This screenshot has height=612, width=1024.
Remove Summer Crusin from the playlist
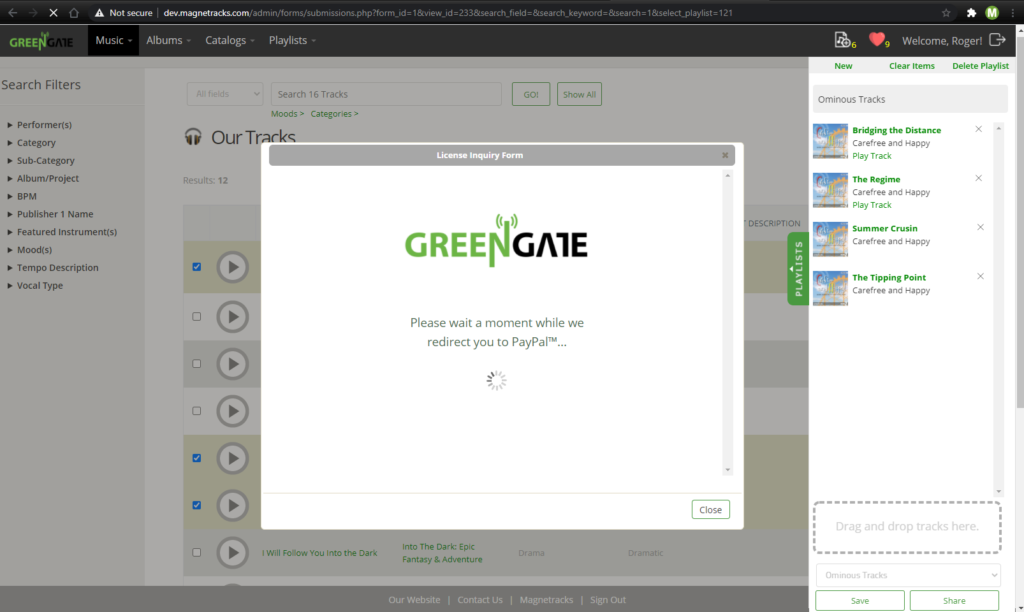point(980,227)
